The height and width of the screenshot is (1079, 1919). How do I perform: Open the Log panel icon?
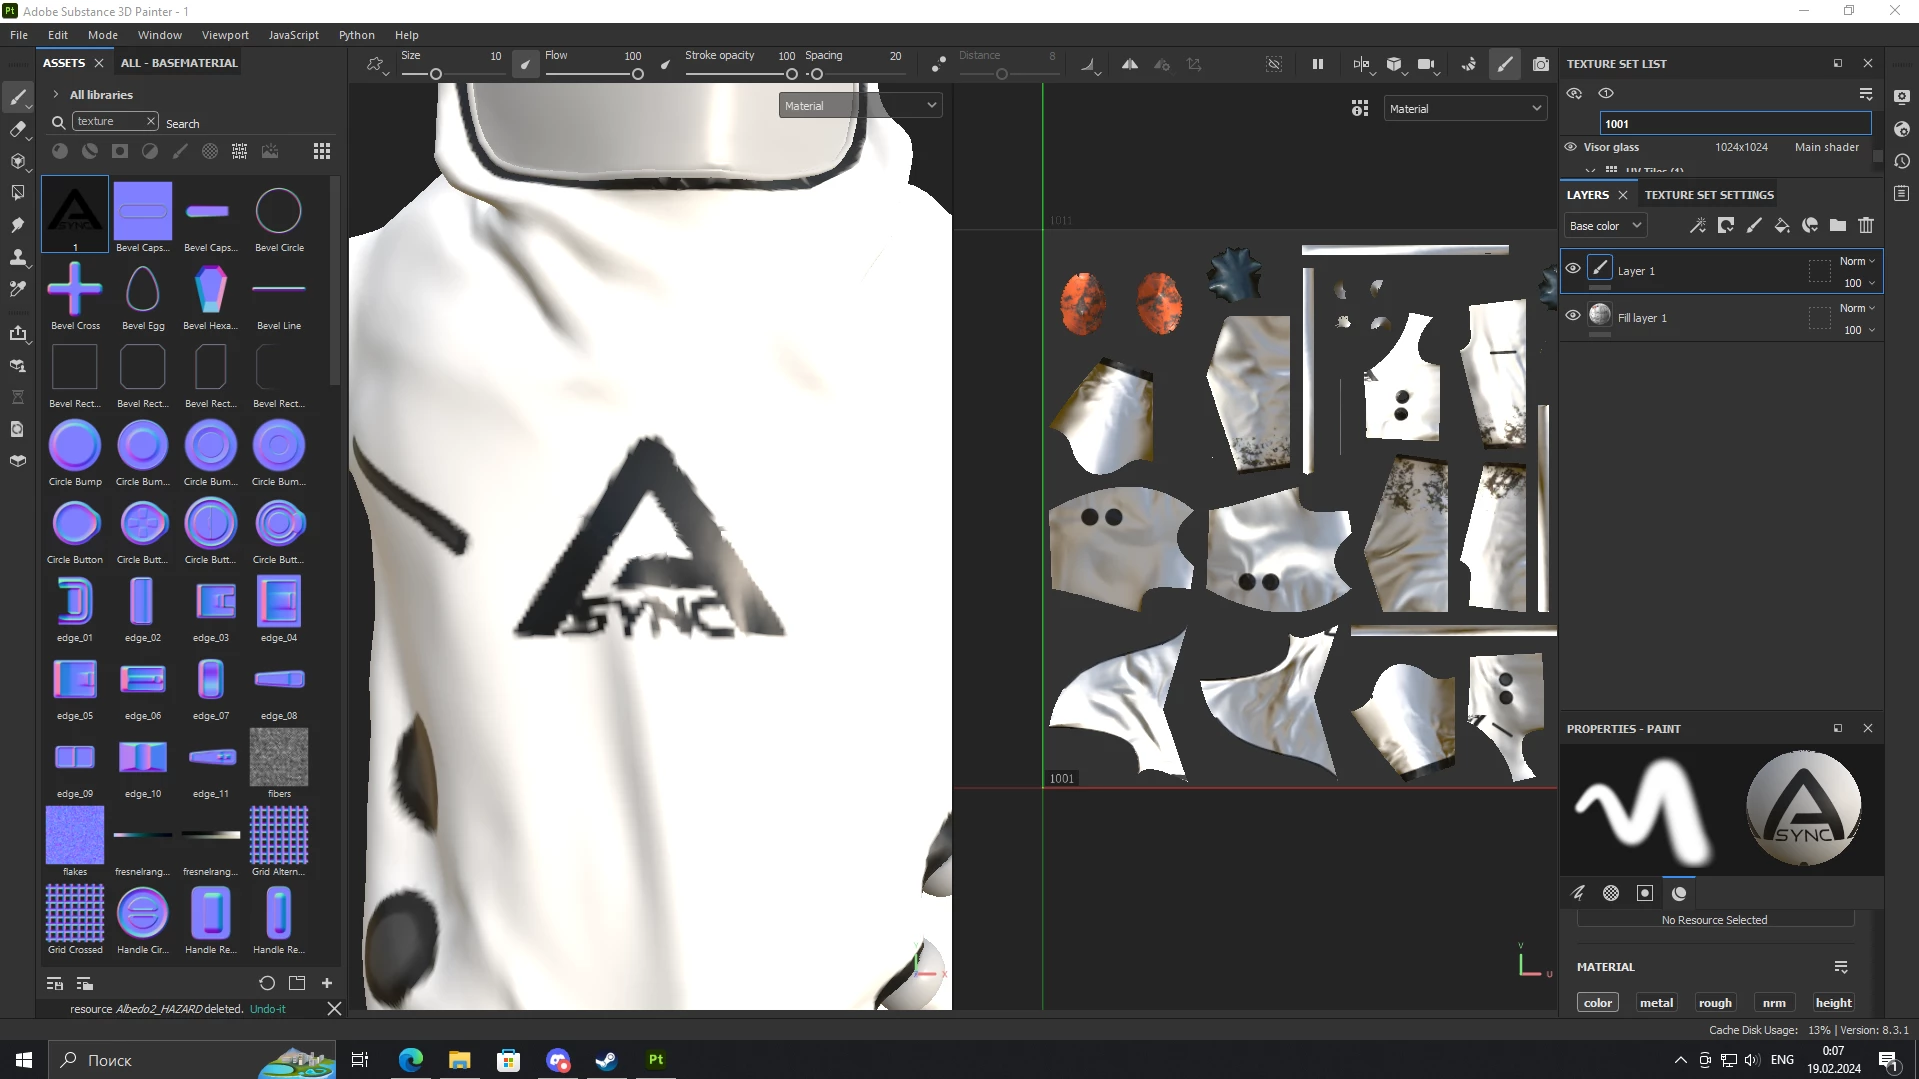click(x=1902, y=193)
